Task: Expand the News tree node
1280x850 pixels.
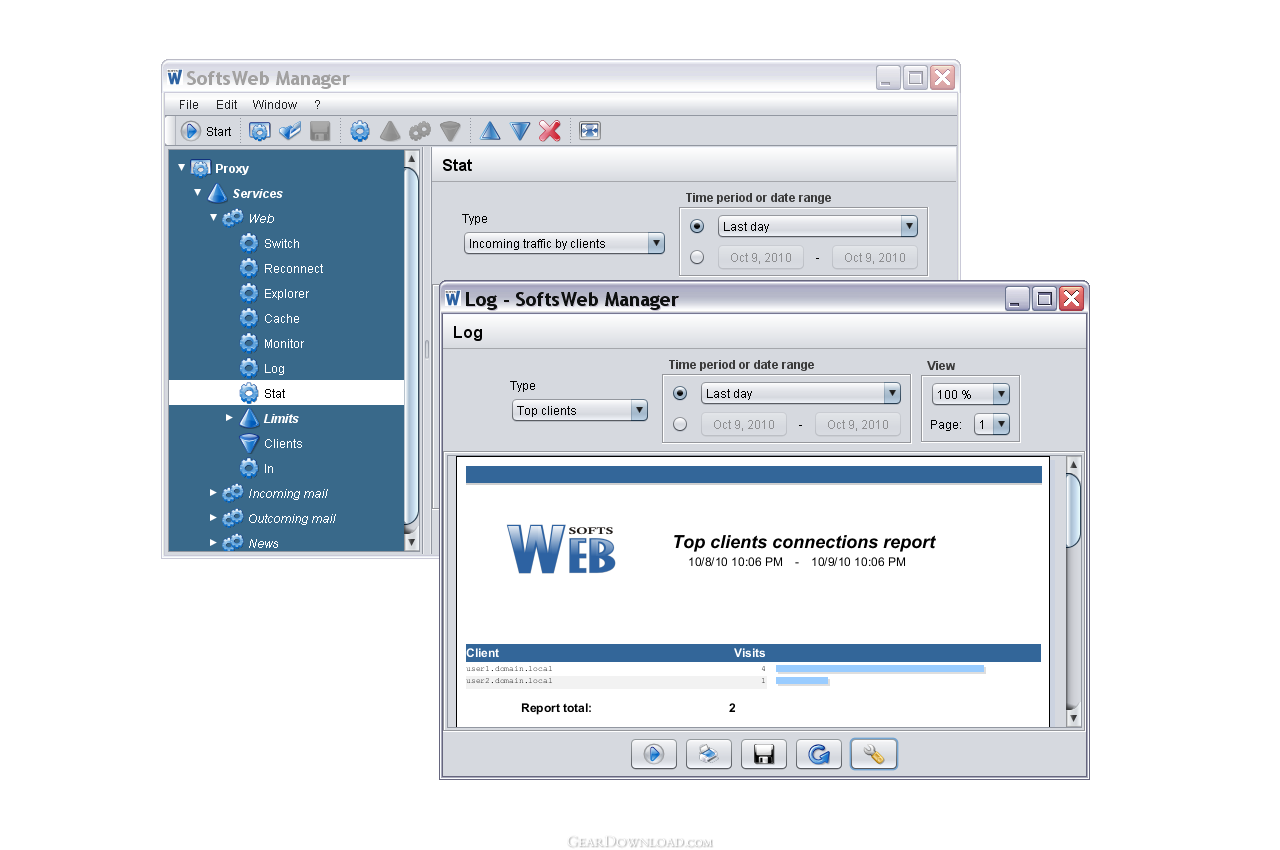Action: 213,542
